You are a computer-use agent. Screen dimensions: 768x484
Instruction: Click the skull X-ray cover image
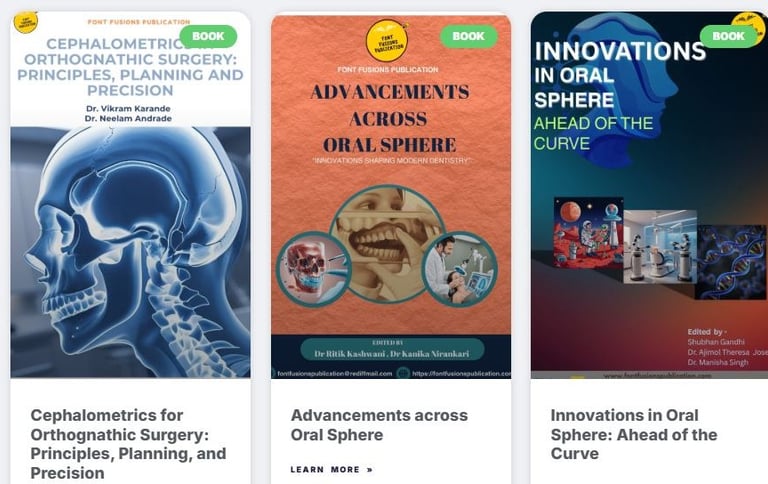pyautogui.click(x=130, y=252)
